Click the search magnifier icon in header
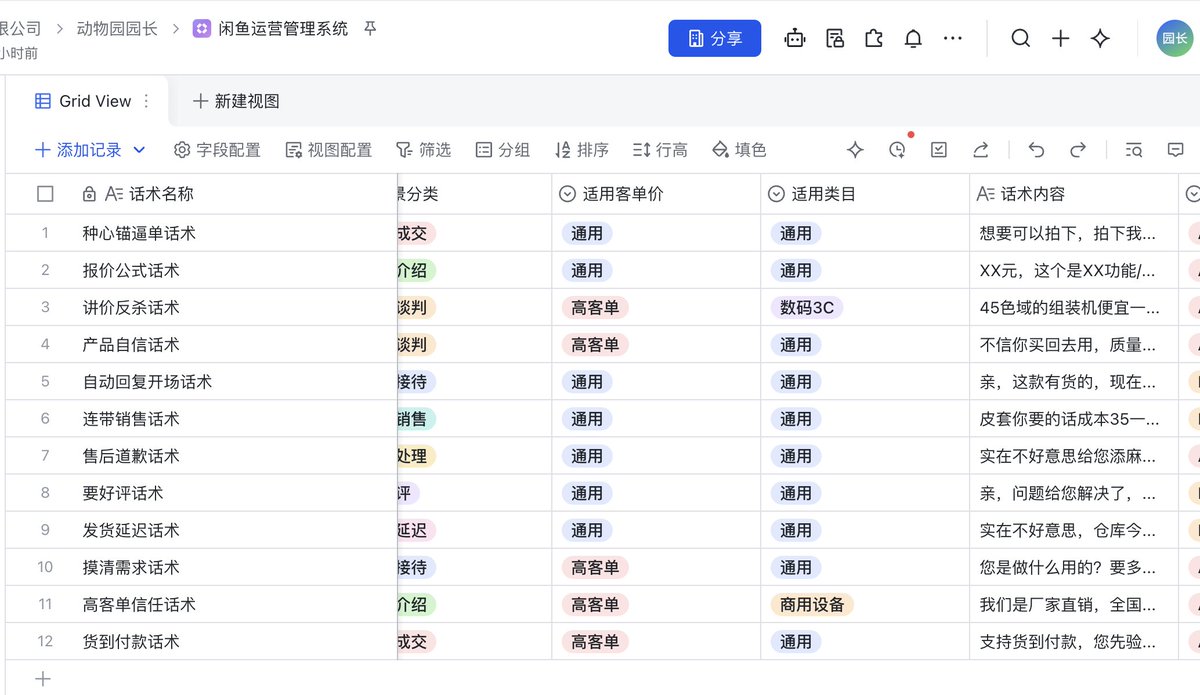 pyautogui.click(x=1020, y=38)
